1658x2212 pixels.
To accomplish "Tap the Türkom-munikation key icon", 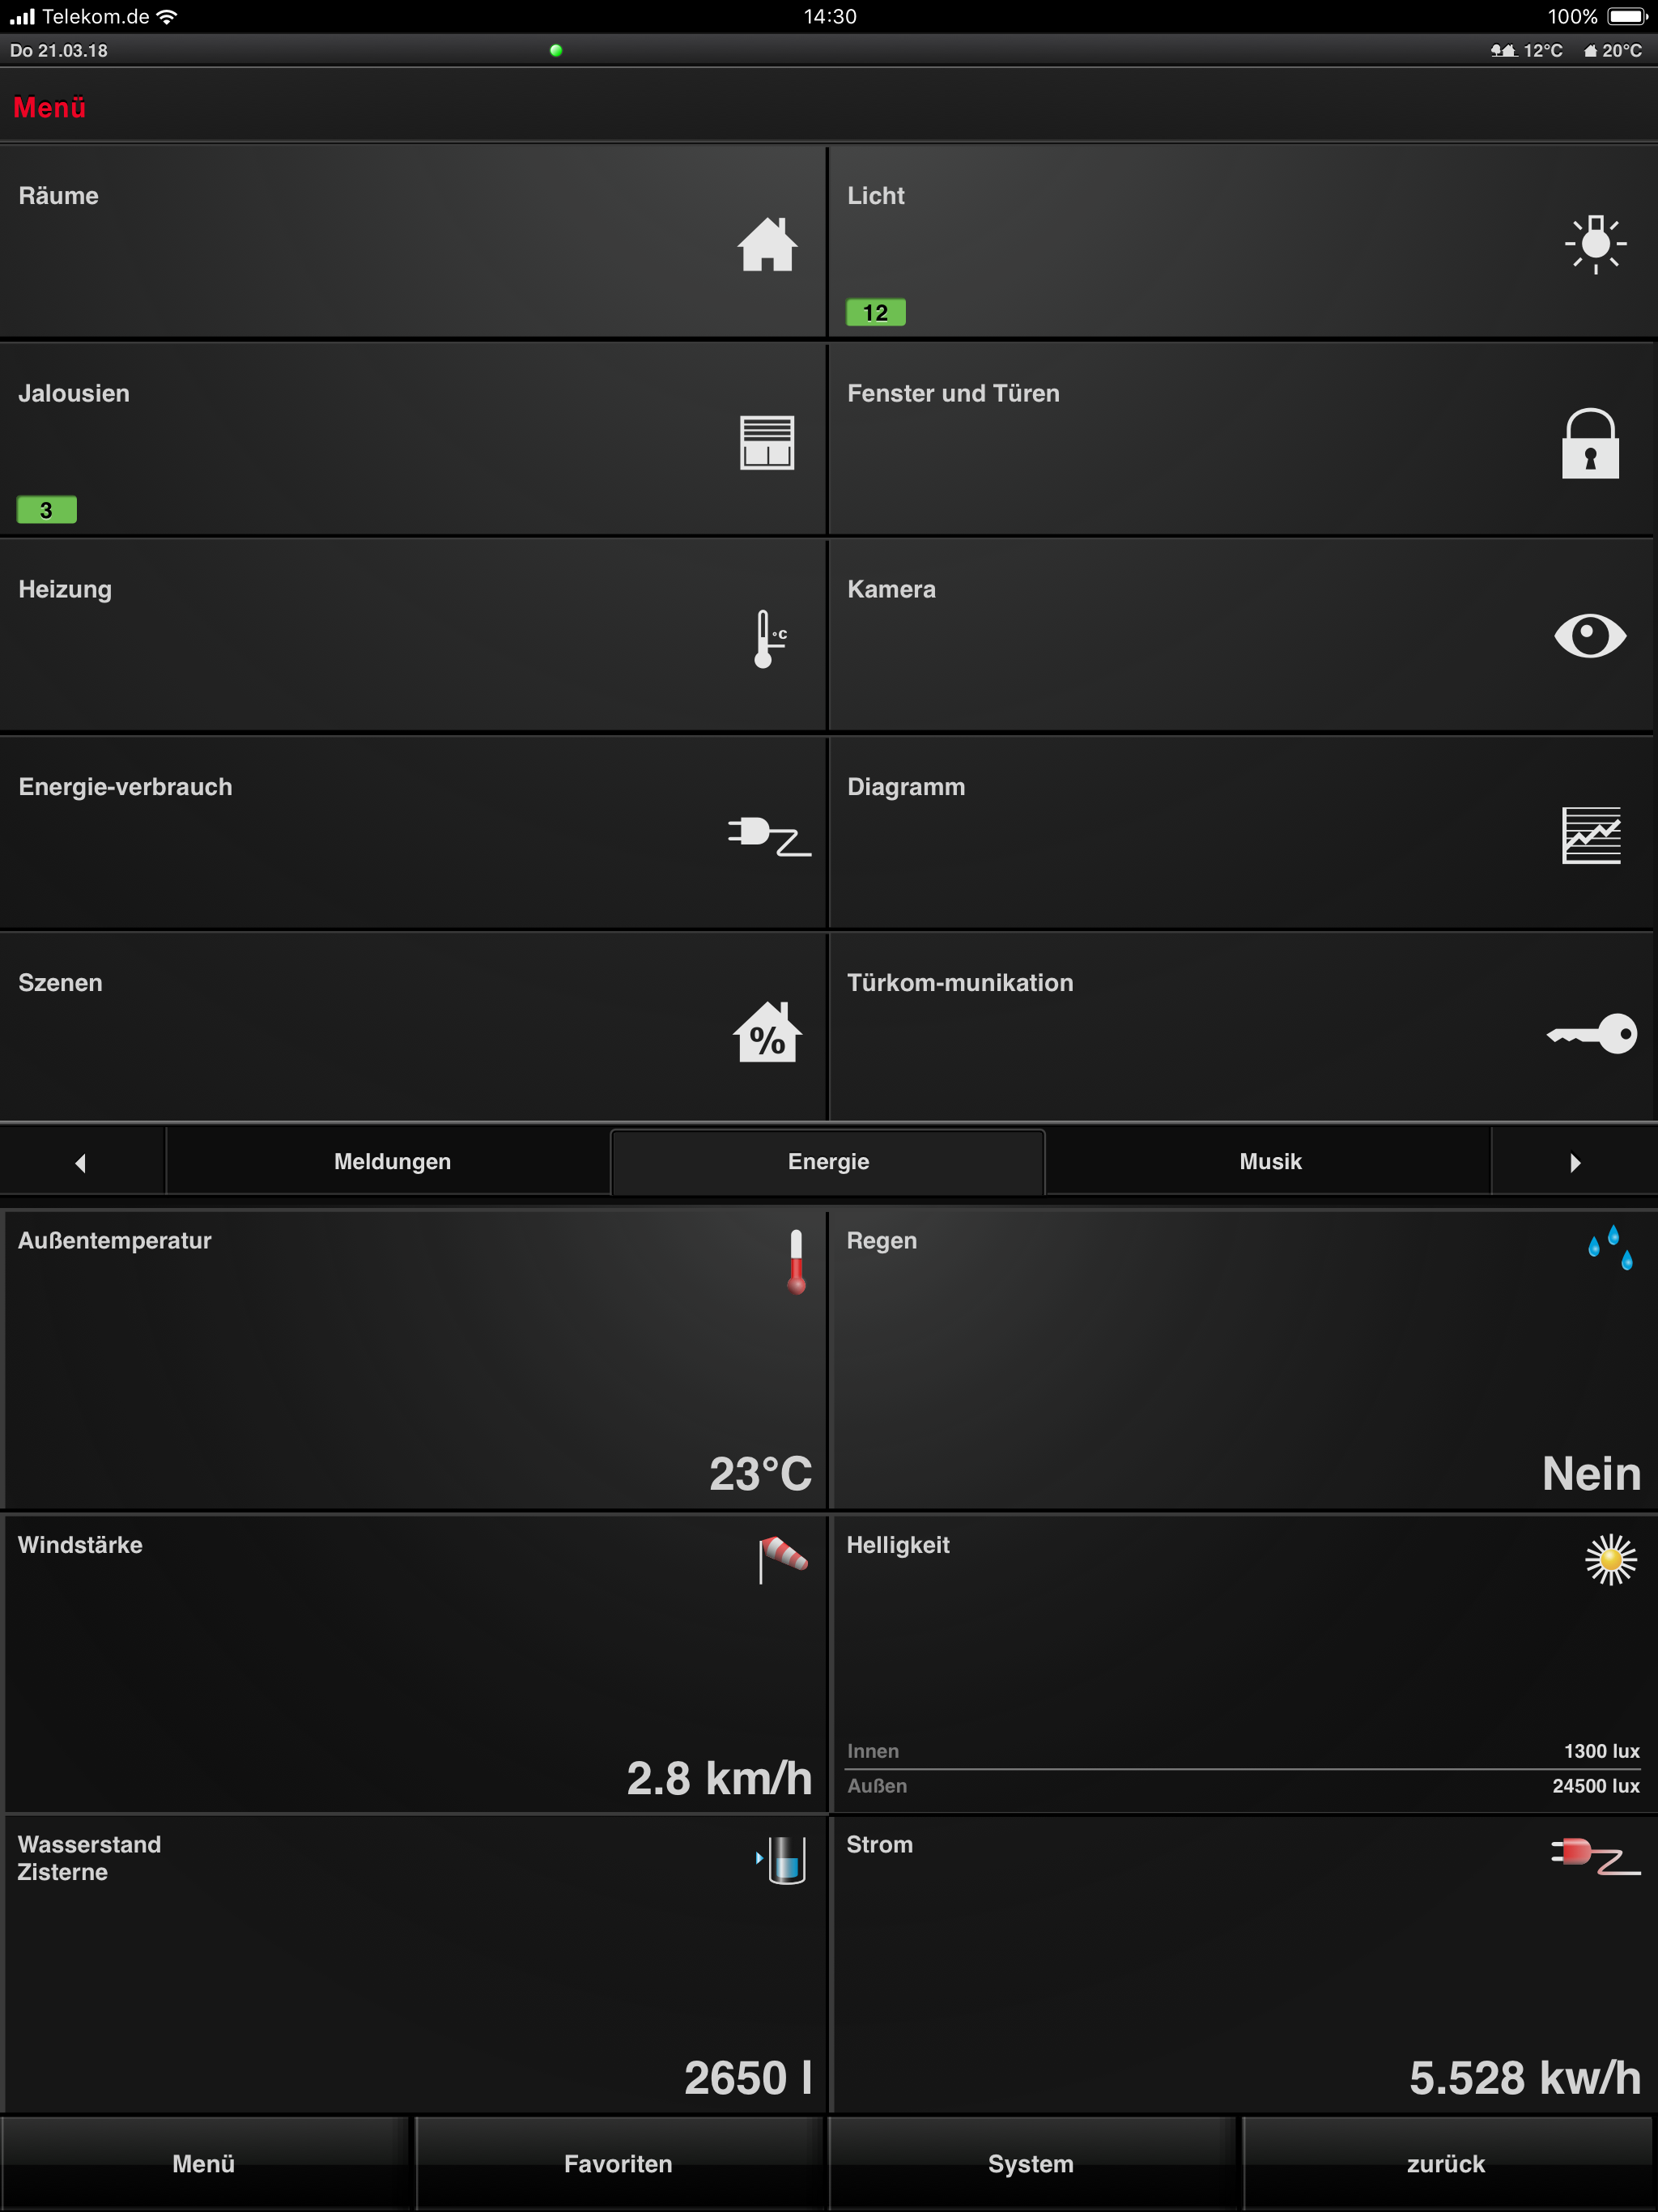I will pyautogui.click(x=1591, y=1033).
